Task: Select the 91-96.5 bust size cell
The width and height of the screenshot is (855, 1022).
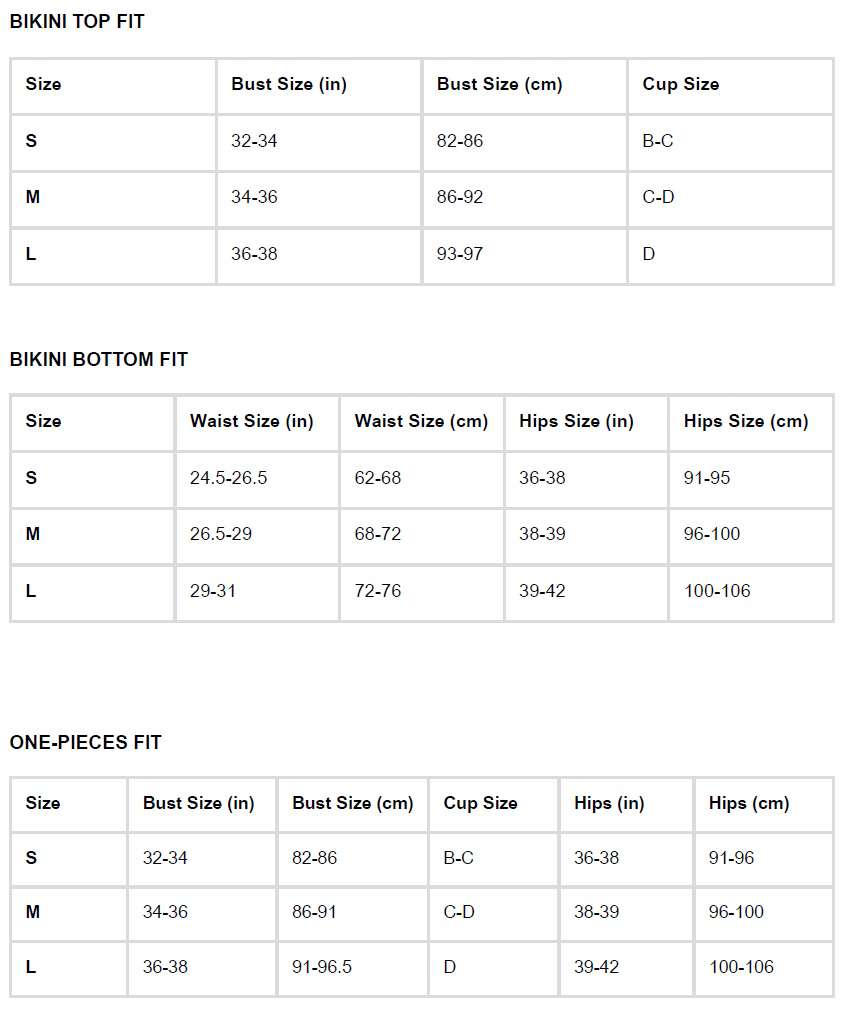Action: click(322, 967)
